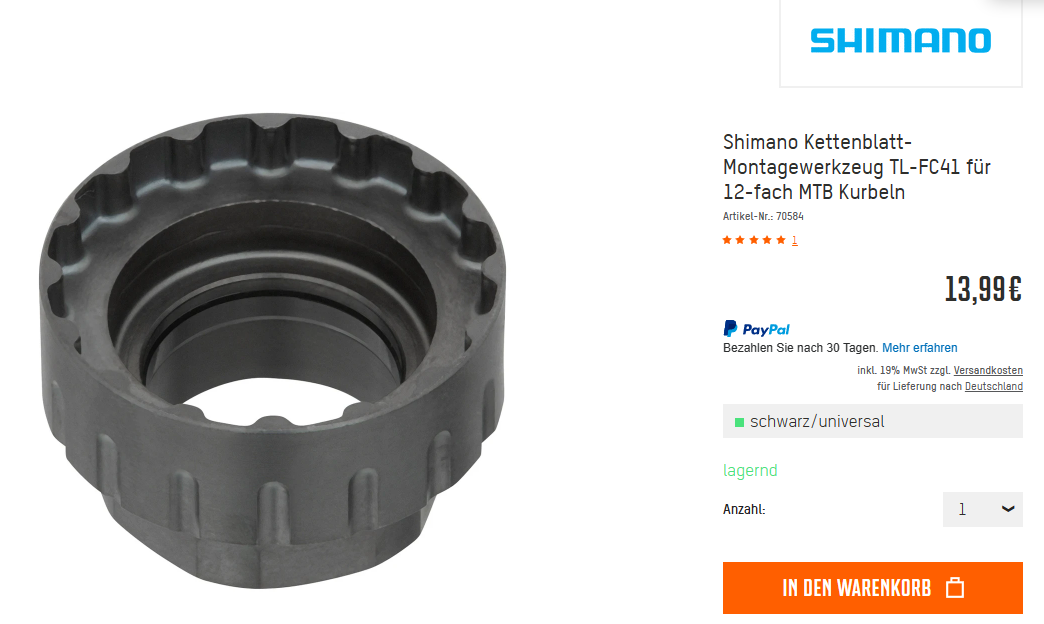Click the green availability square beside schwarz/universal
Viewport: 1044px width, 624px height.
coord(739,422)
